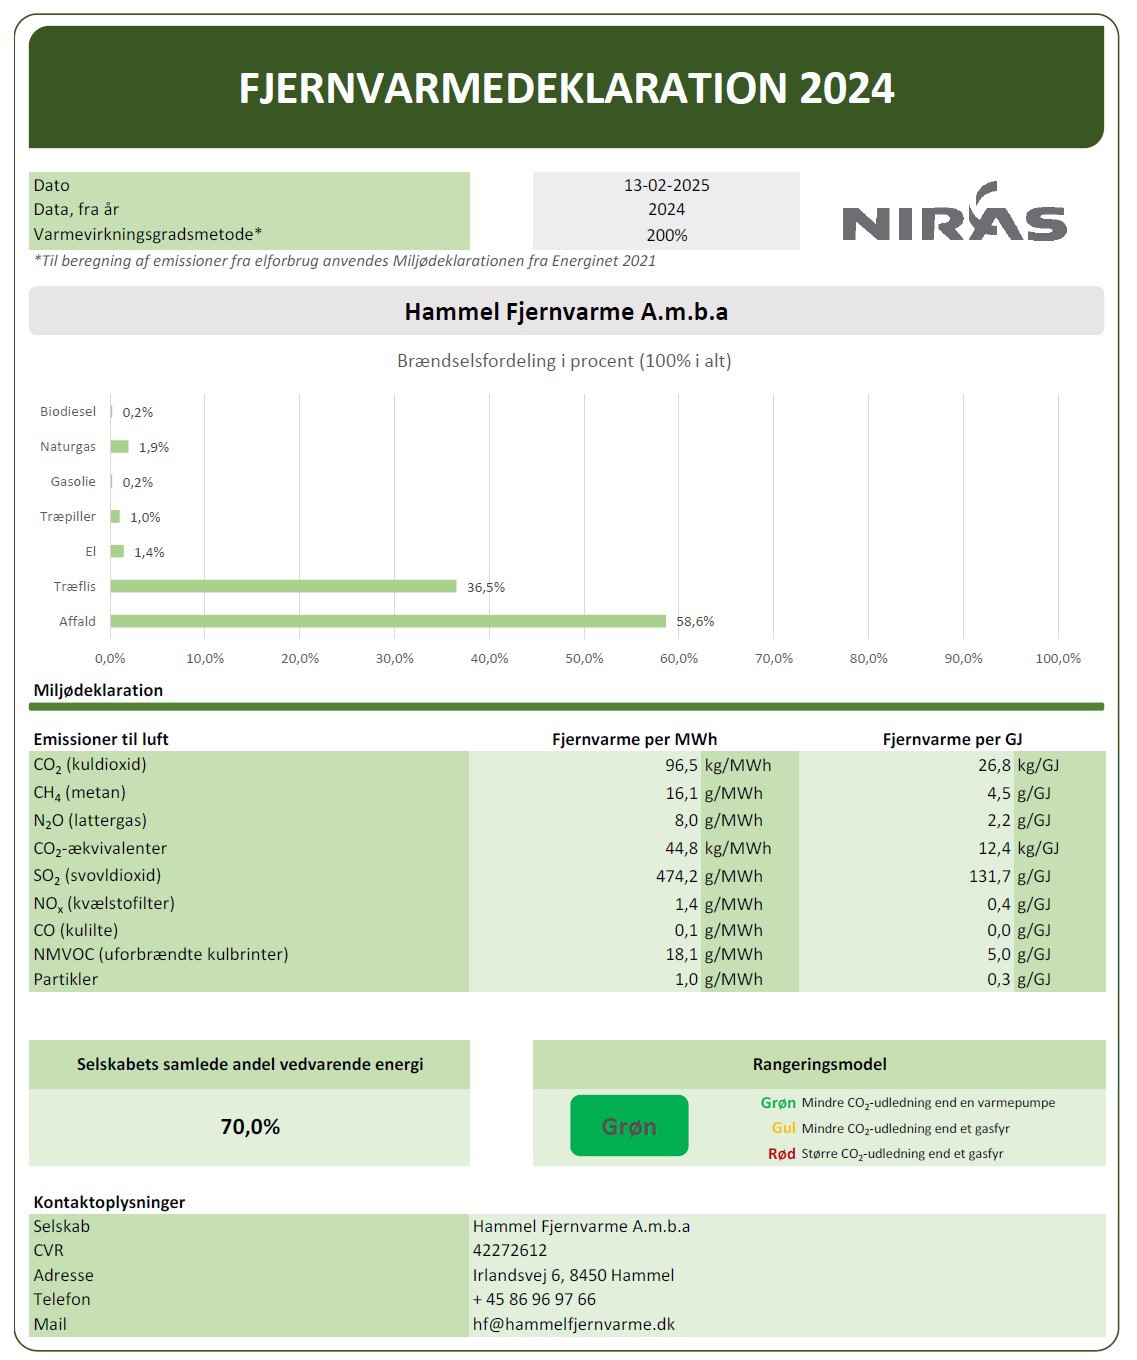The width and height of the screenshot is (1137, 1360).
Task: Click the Træflis bar in the chart
Action: pyautogui.click(x=284, y=586)
